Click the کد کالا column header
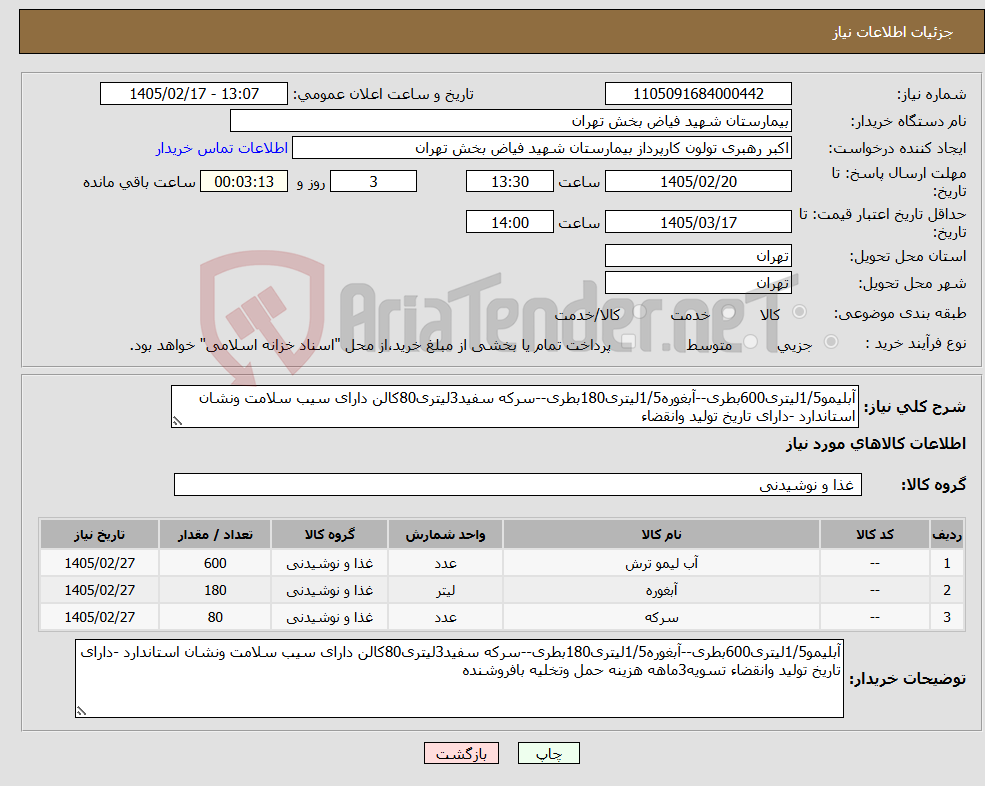The height and width of the screenshot is (786, 985). [874, 535]
